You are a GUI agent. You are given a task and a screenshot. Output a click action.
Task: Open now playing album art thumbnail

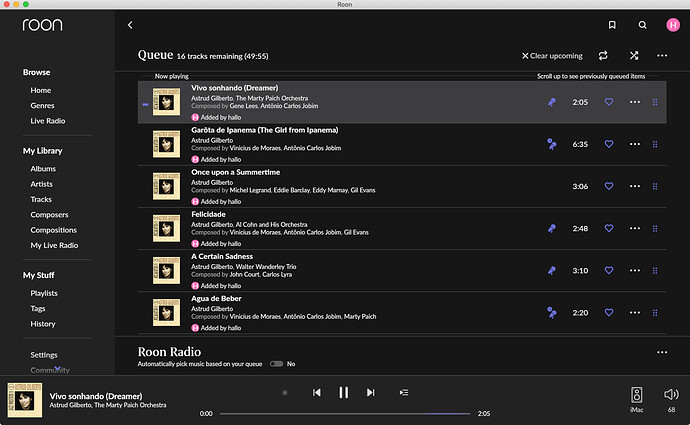point(25,400)
